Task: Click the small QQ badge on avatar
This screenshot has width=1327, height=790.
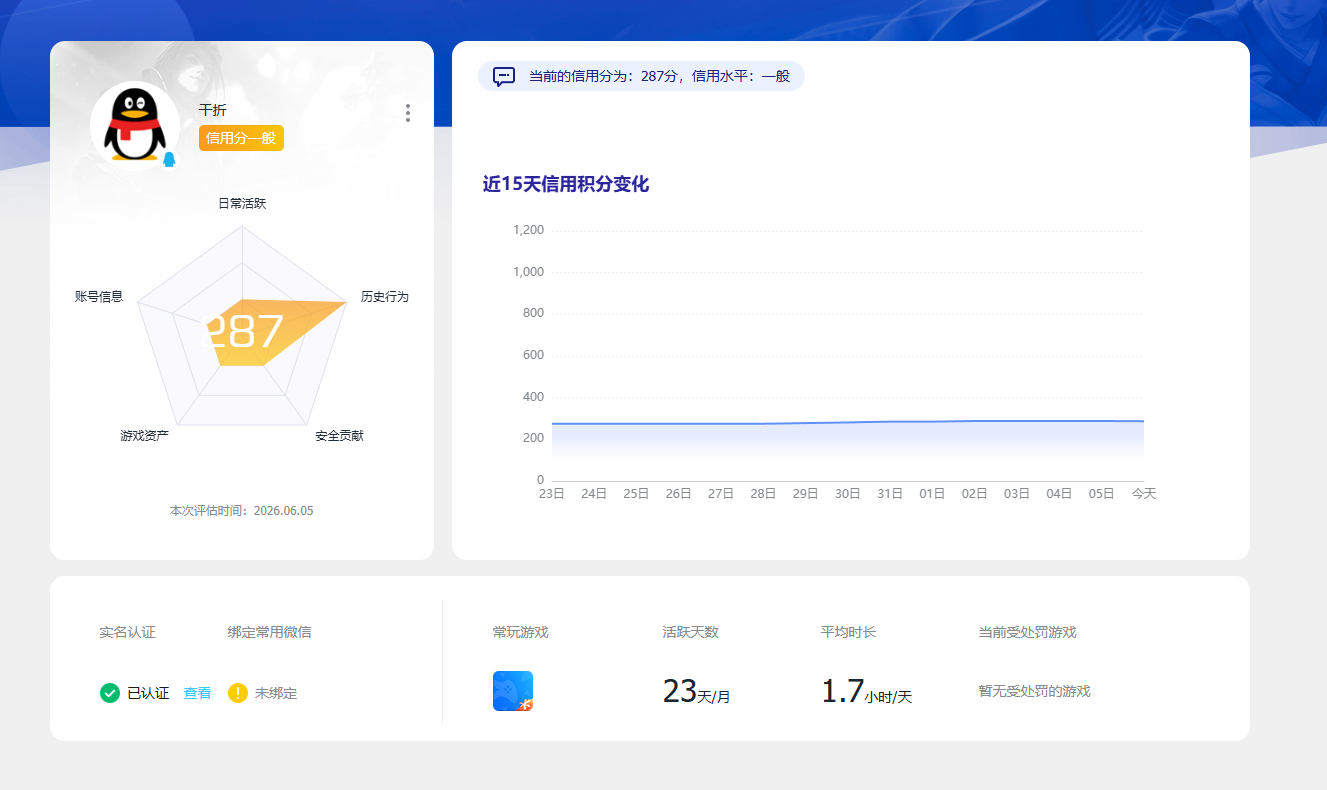Action: pyautogui.click(x=169, y=159)
